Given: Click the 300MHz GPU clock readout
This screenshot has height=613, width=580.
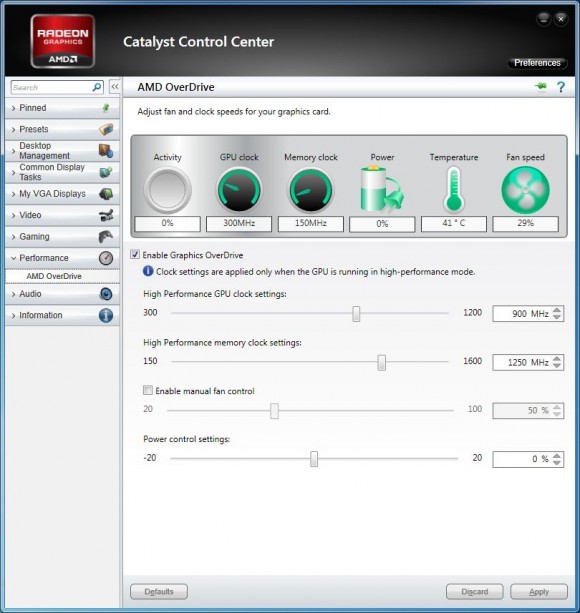Looking at the screenshot, I should point(239,224).
